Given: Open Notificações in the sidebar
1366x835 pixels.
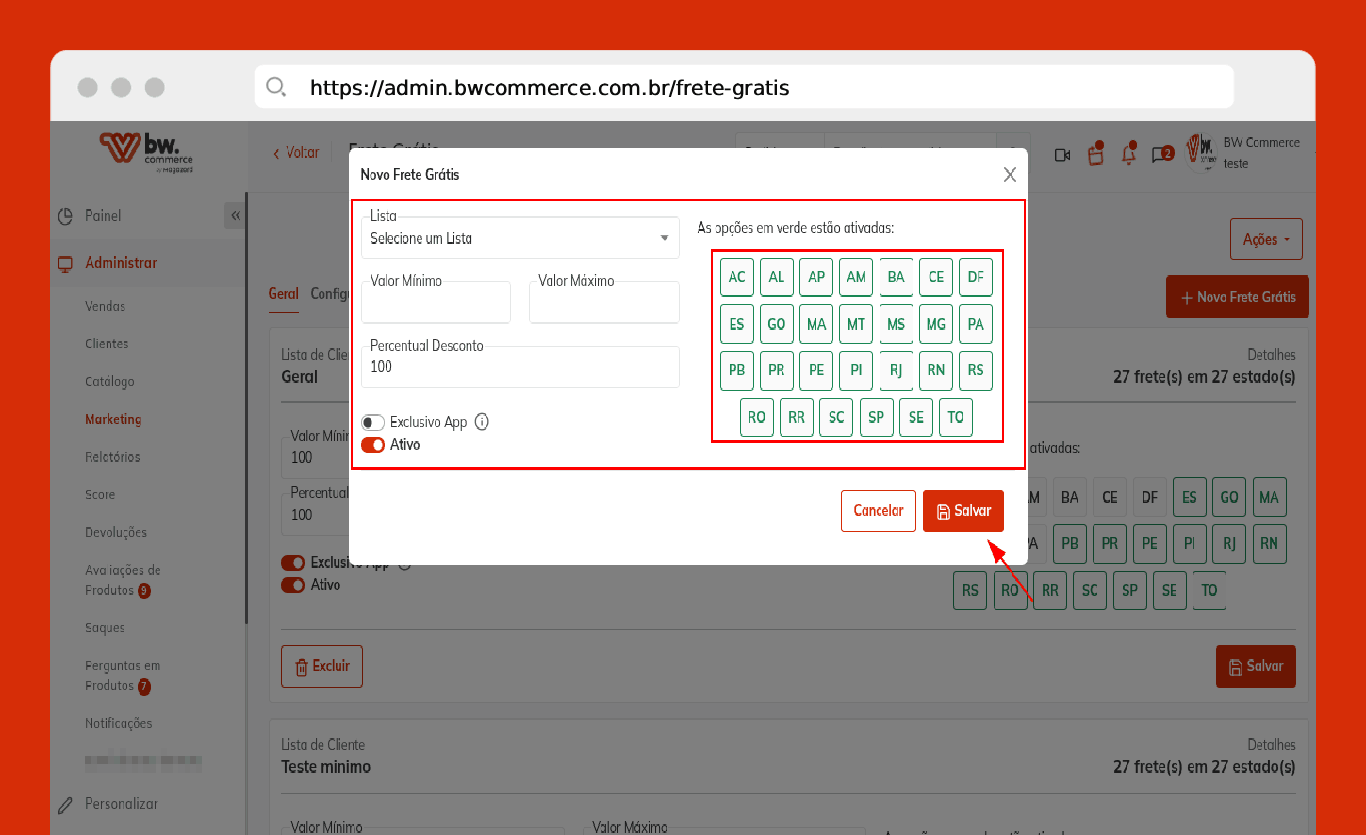Looking at the screenshot, I should [119, 723].
